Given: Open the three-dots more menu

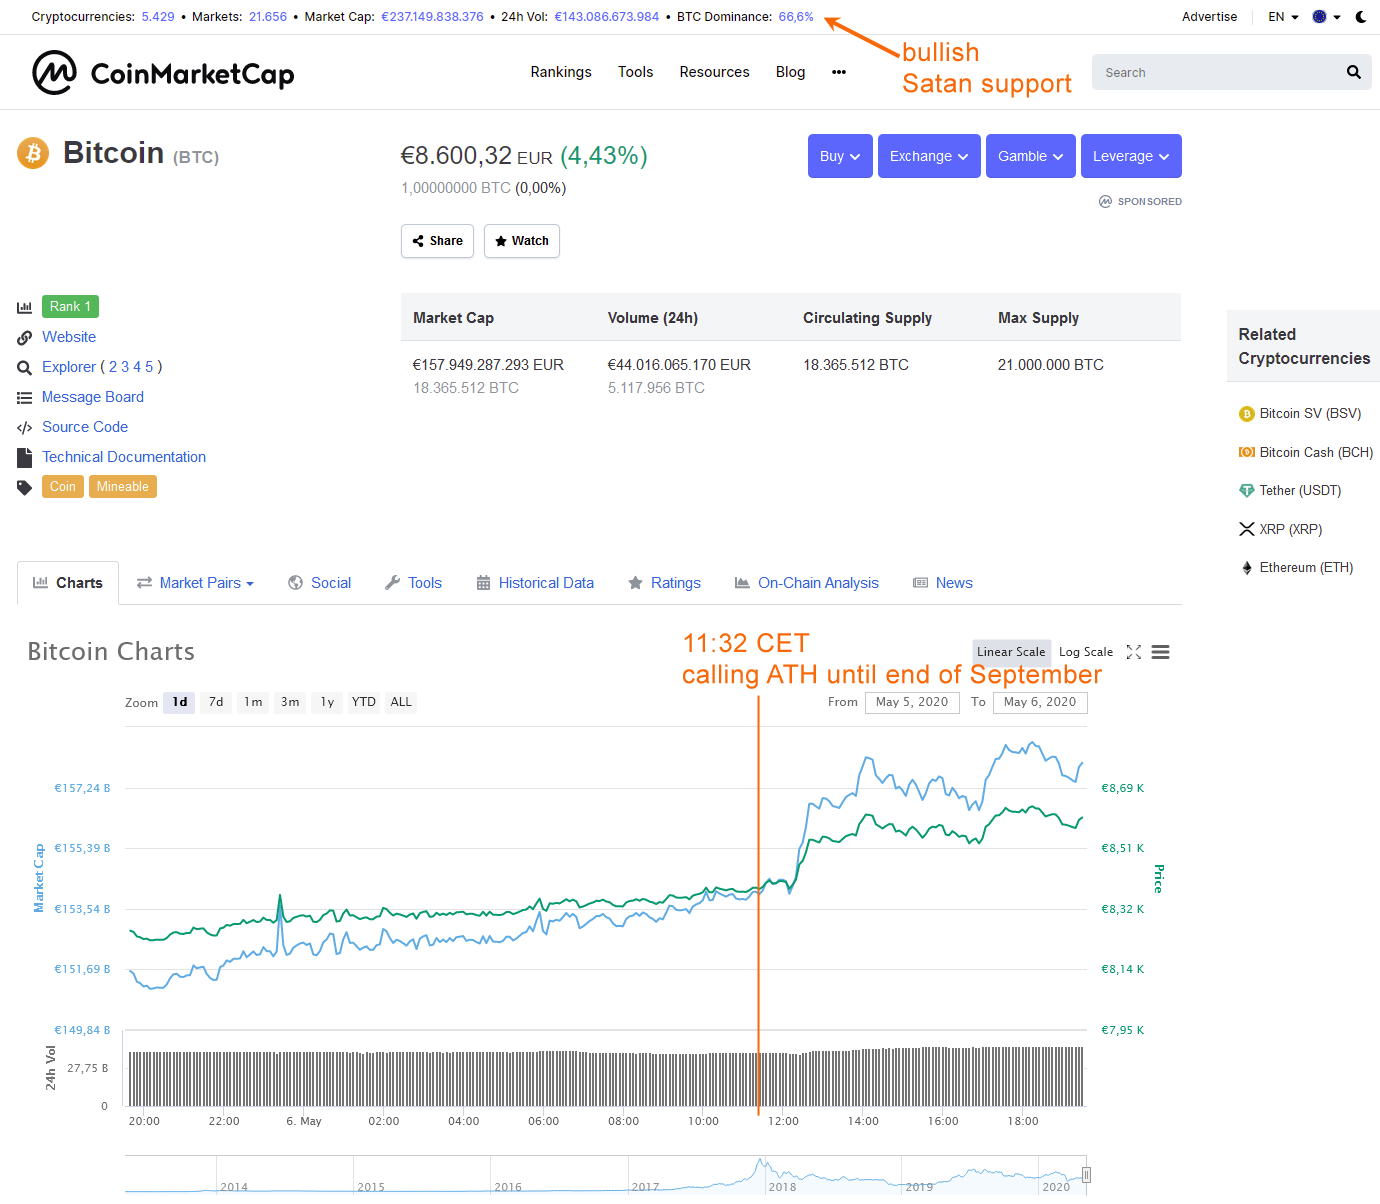Looking at the screenshot, I should click(839, 72).
